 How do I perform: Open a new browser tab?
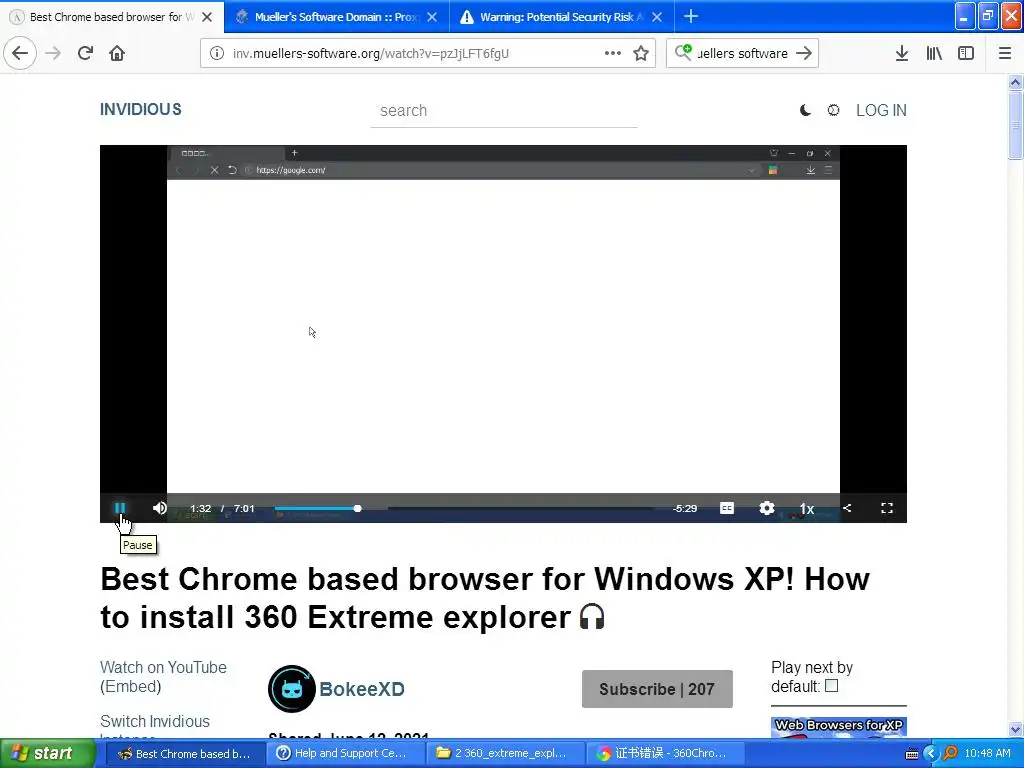[x=691, y=17]
